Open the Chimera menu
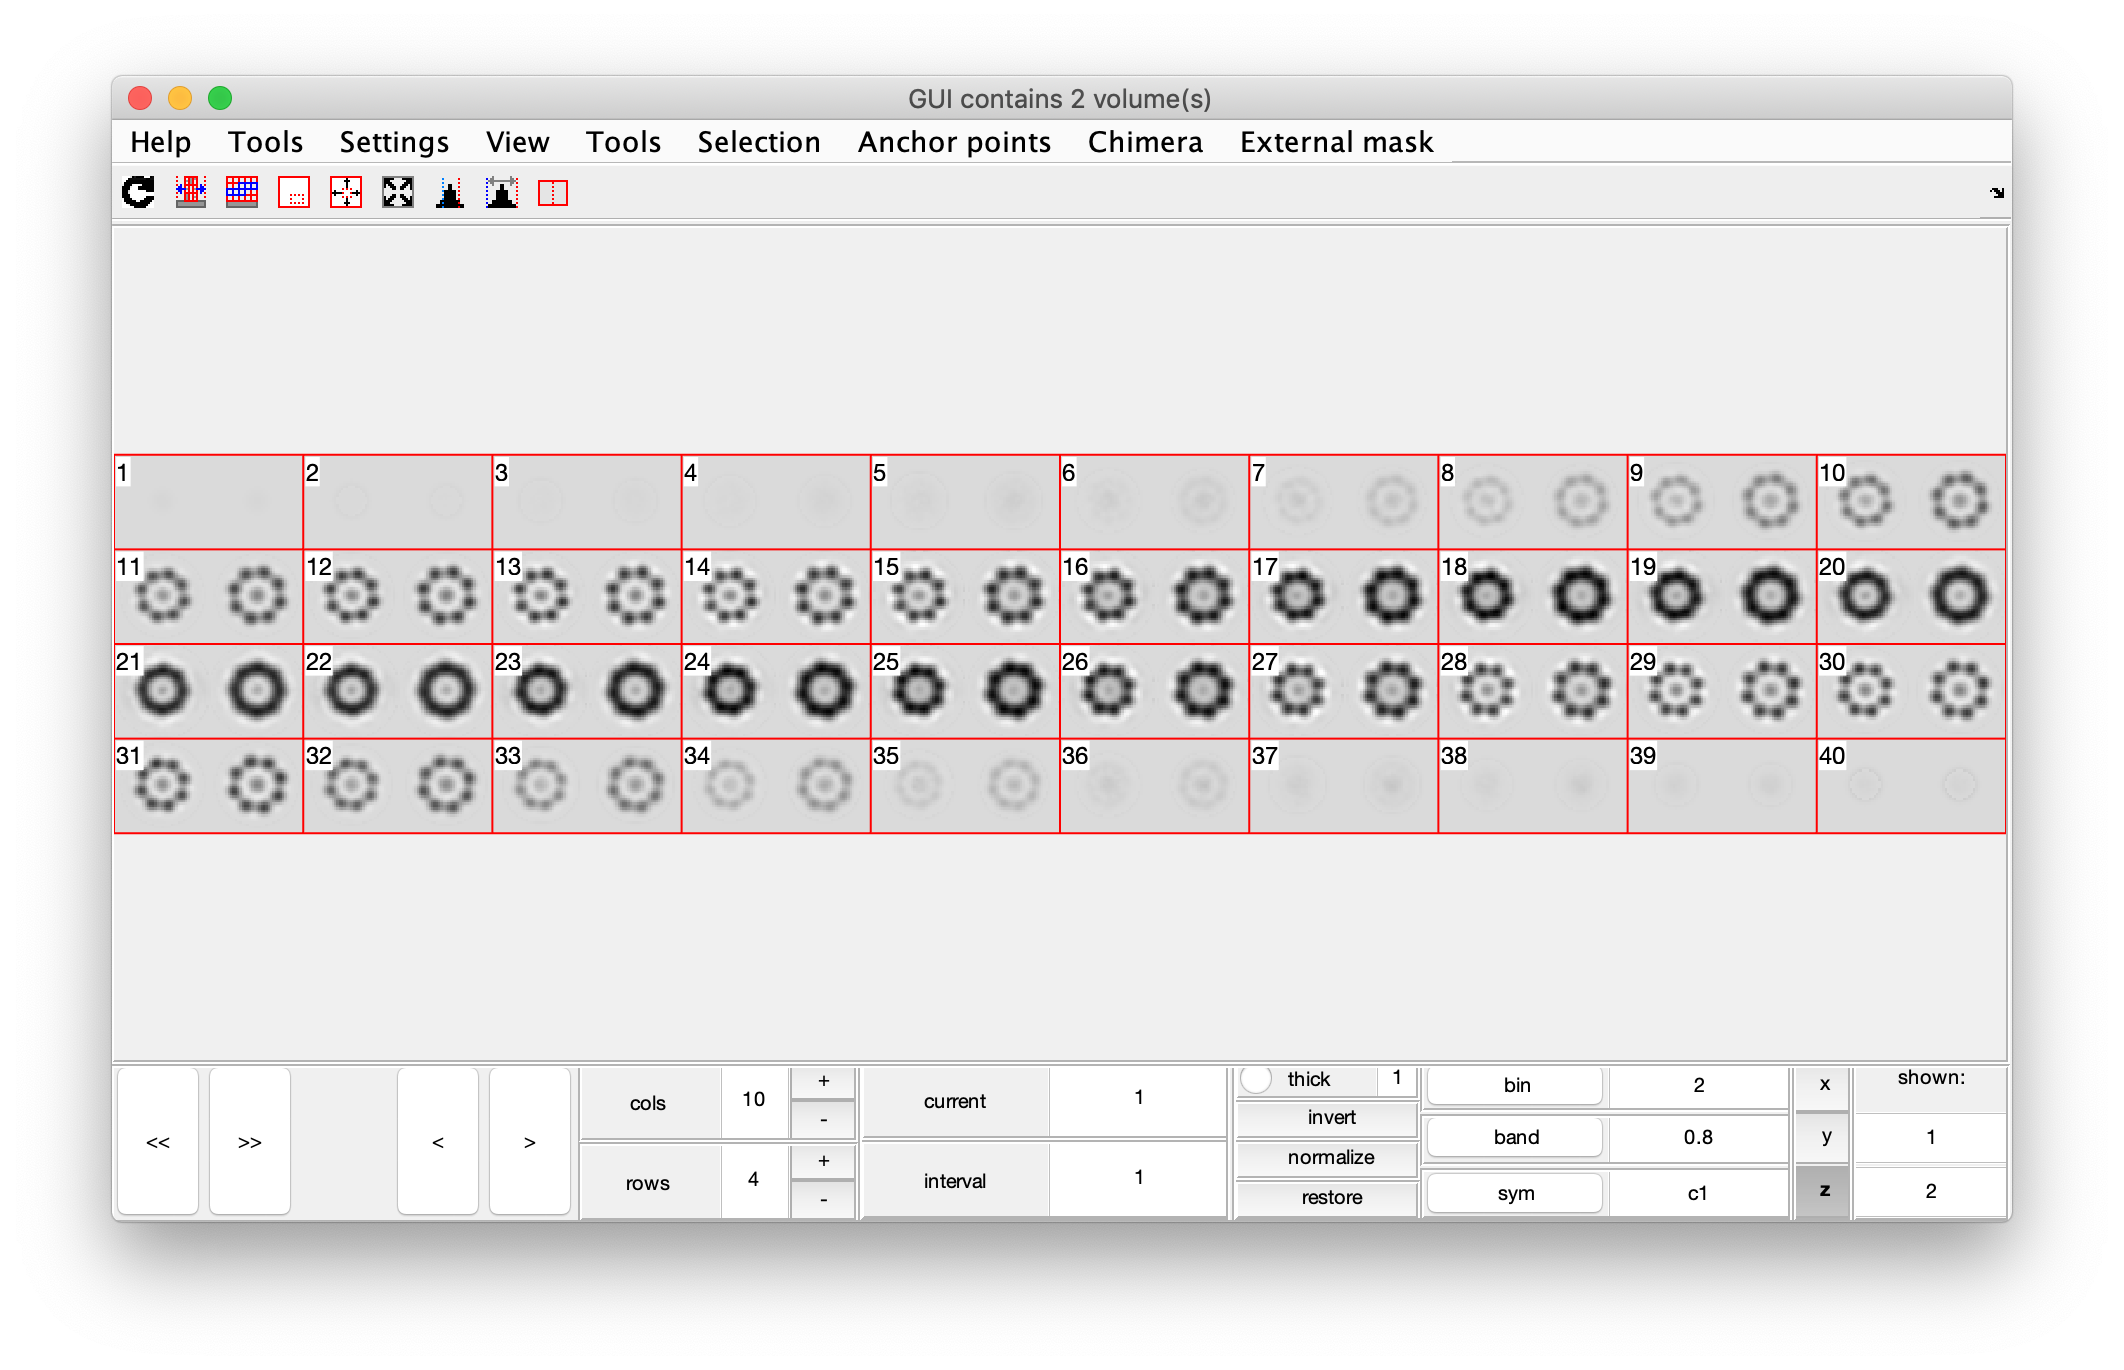Image resolution: width=2124 pixels, height=1370 pixels. pyautogui.click(x=1146, y=142)
